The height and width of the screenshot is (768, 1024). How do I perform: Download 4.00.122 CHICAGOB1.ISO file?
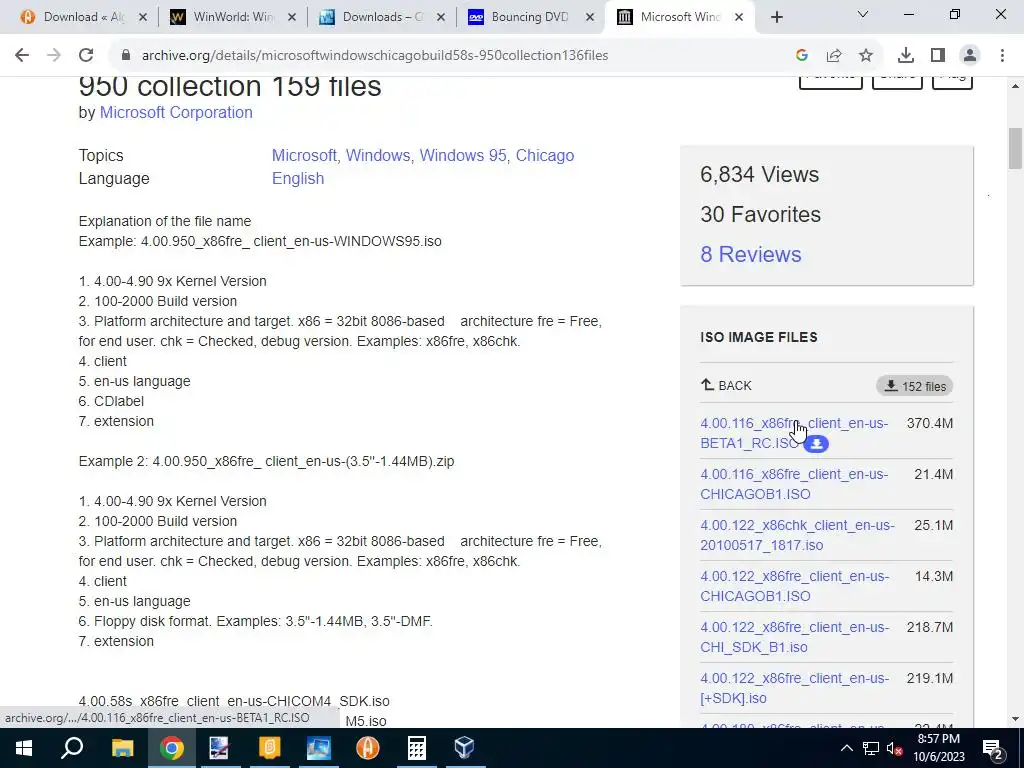point(794,586)
